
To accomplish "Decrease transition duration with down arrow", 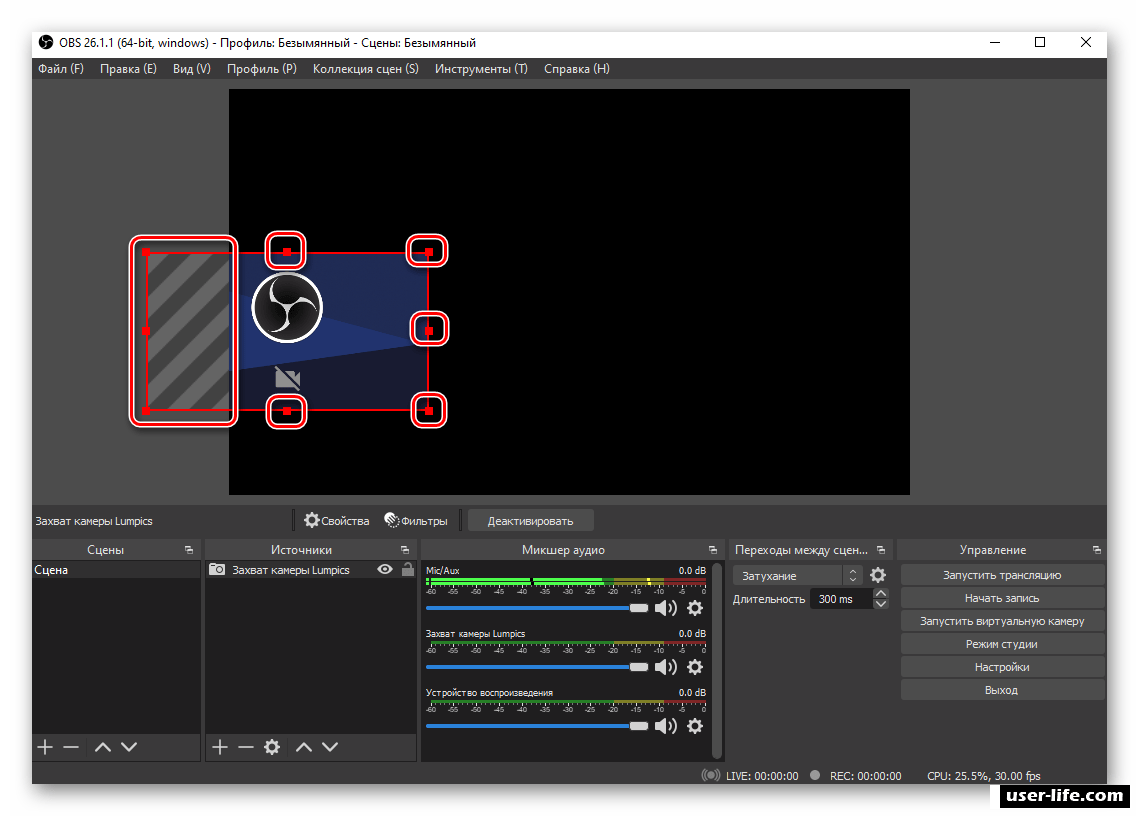I will [x=881, y=604].
